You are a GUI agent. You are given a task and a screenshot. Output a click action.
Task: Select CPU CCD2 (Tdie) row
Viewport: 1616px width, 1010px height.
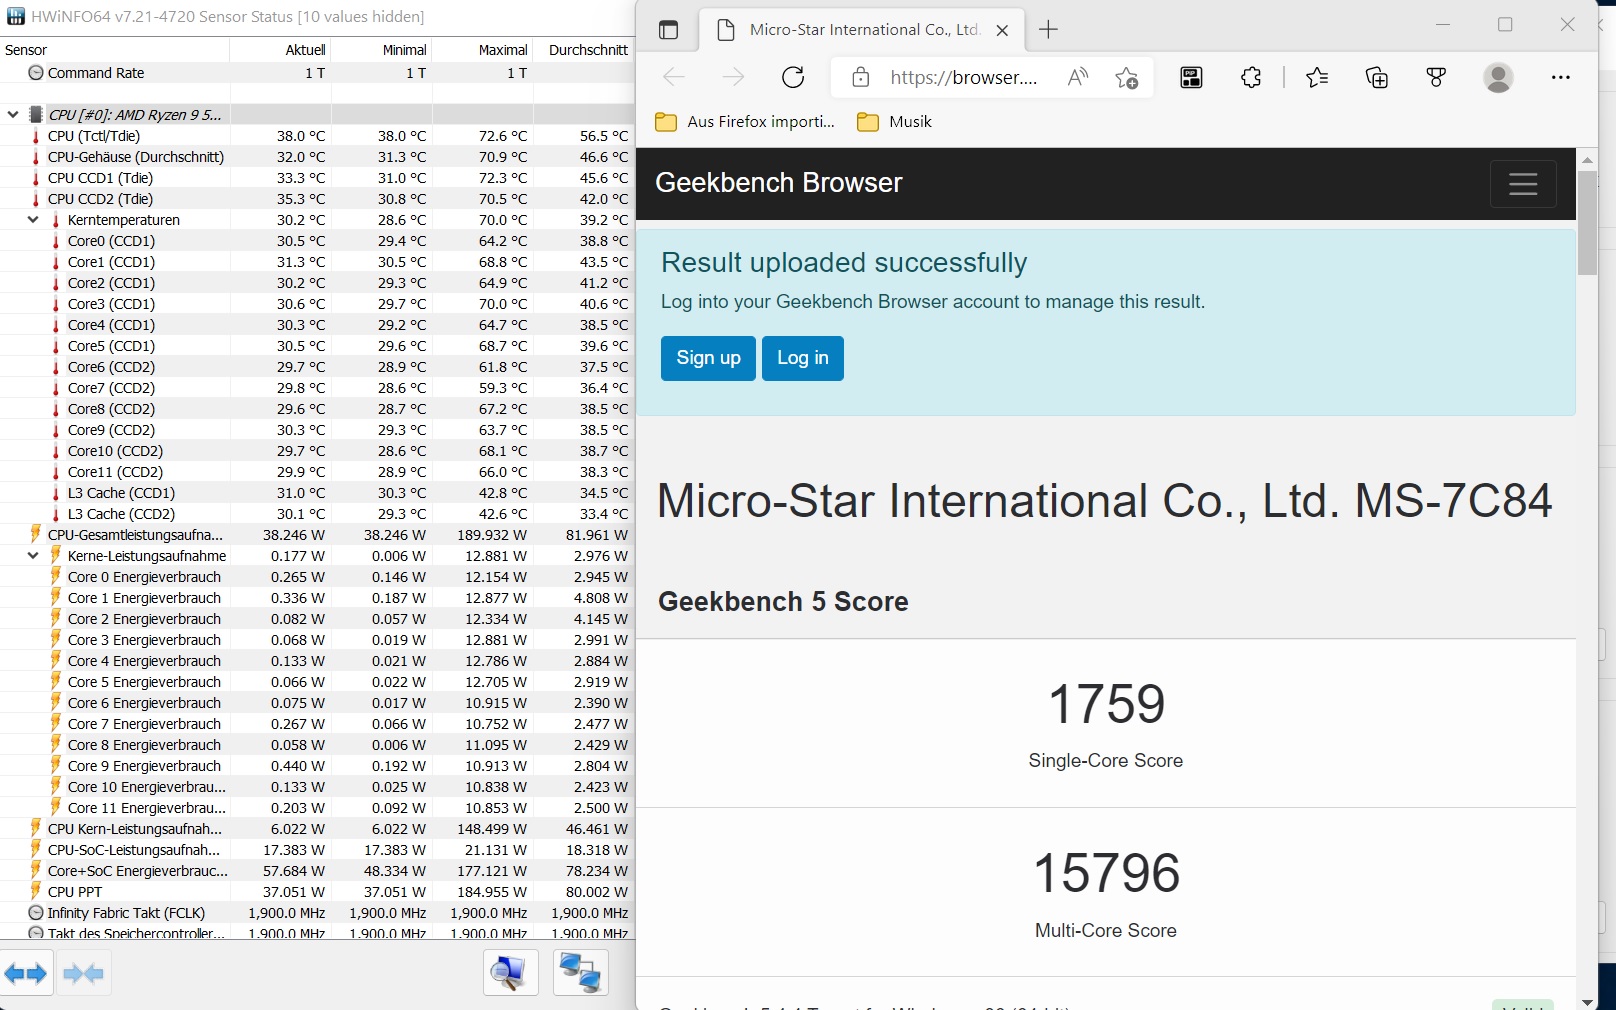[317, 199]
